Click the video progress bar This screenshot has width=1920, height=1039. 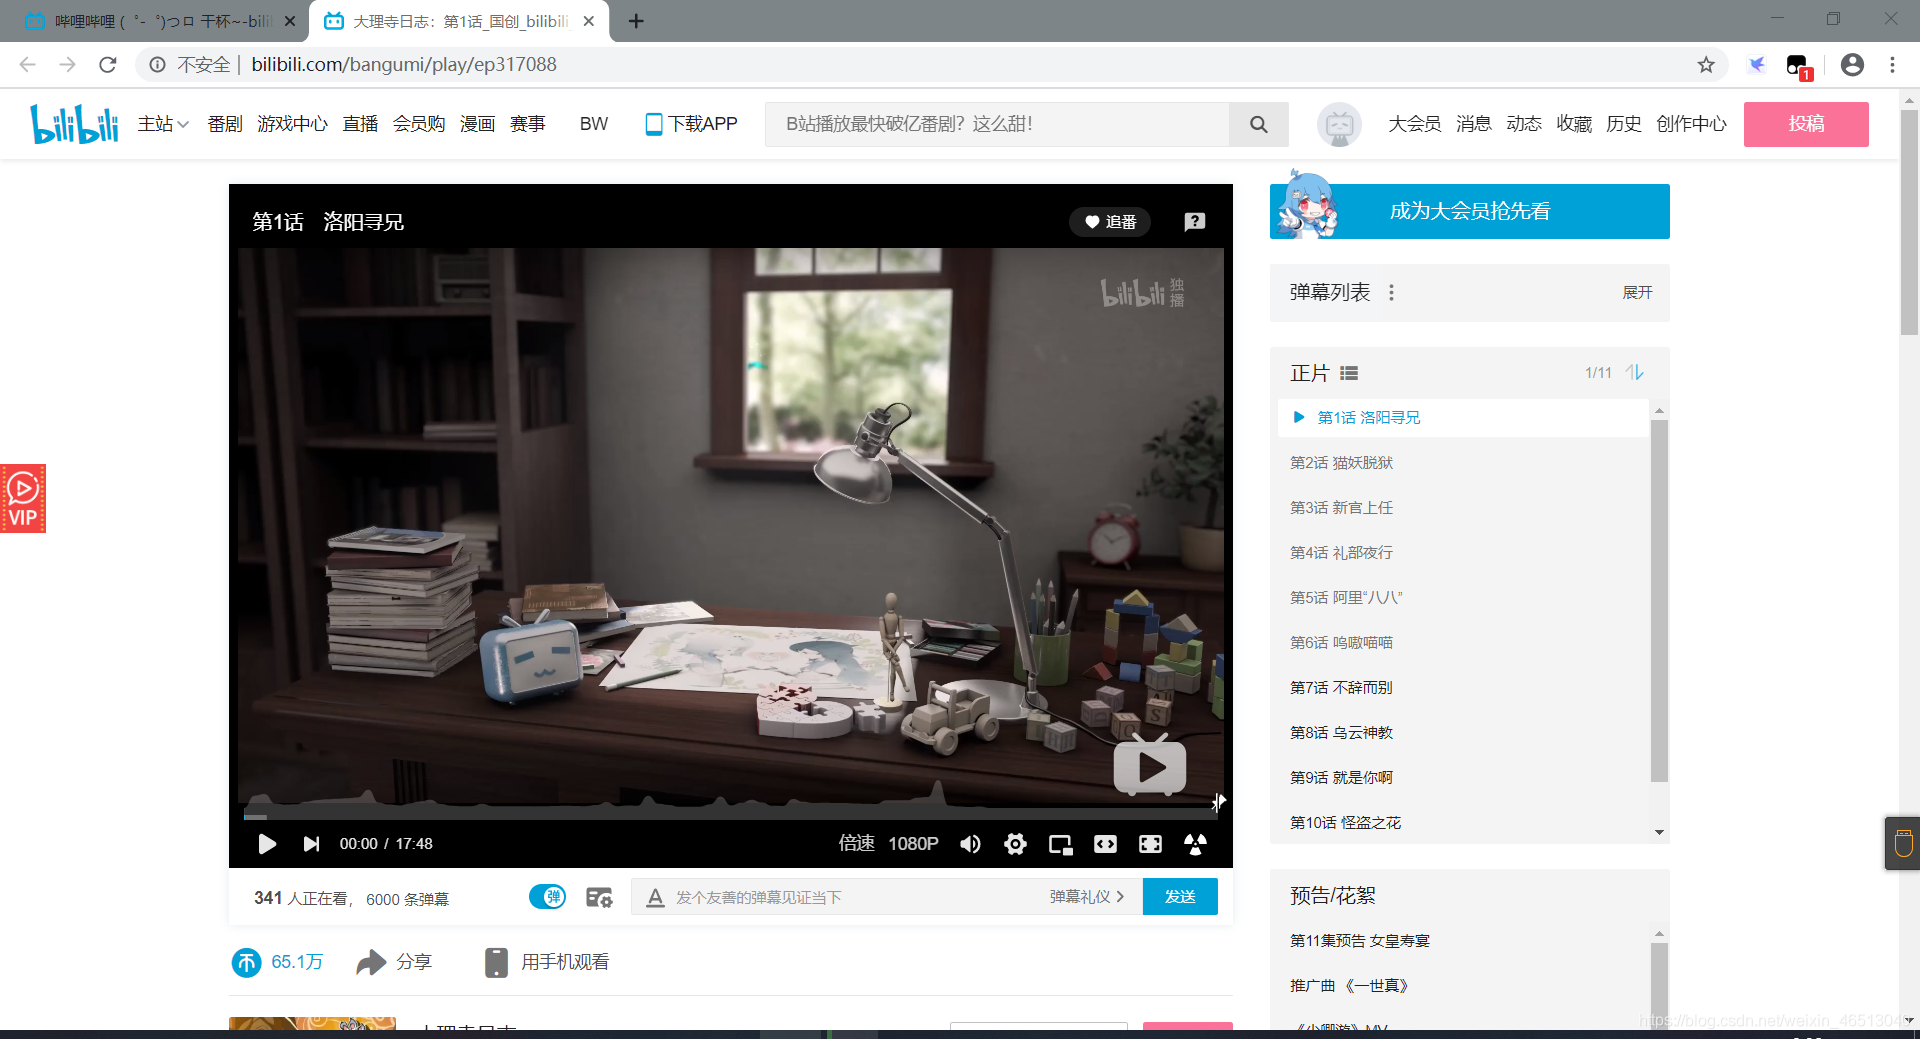pos(730,817)
